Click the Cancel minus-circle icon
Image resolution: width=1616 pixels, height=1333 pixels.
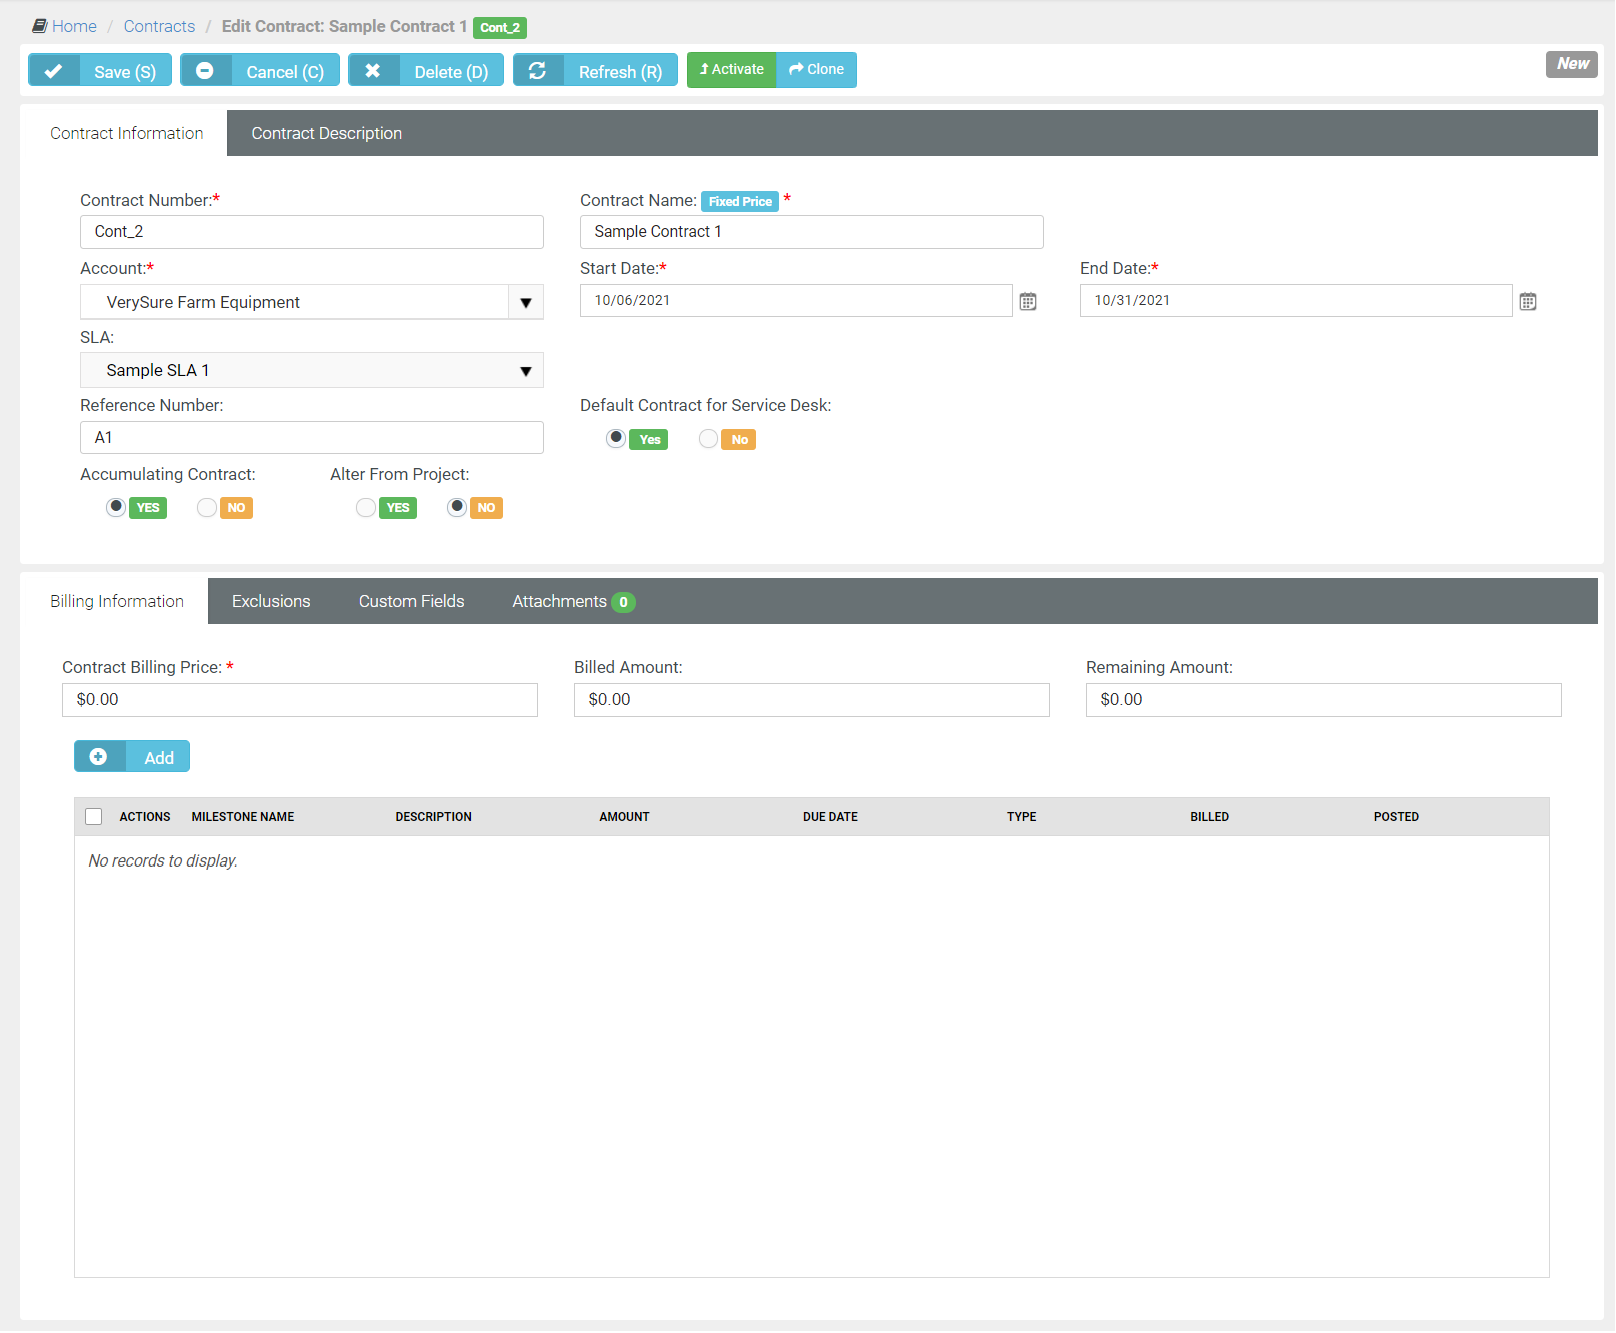[205, 71]
